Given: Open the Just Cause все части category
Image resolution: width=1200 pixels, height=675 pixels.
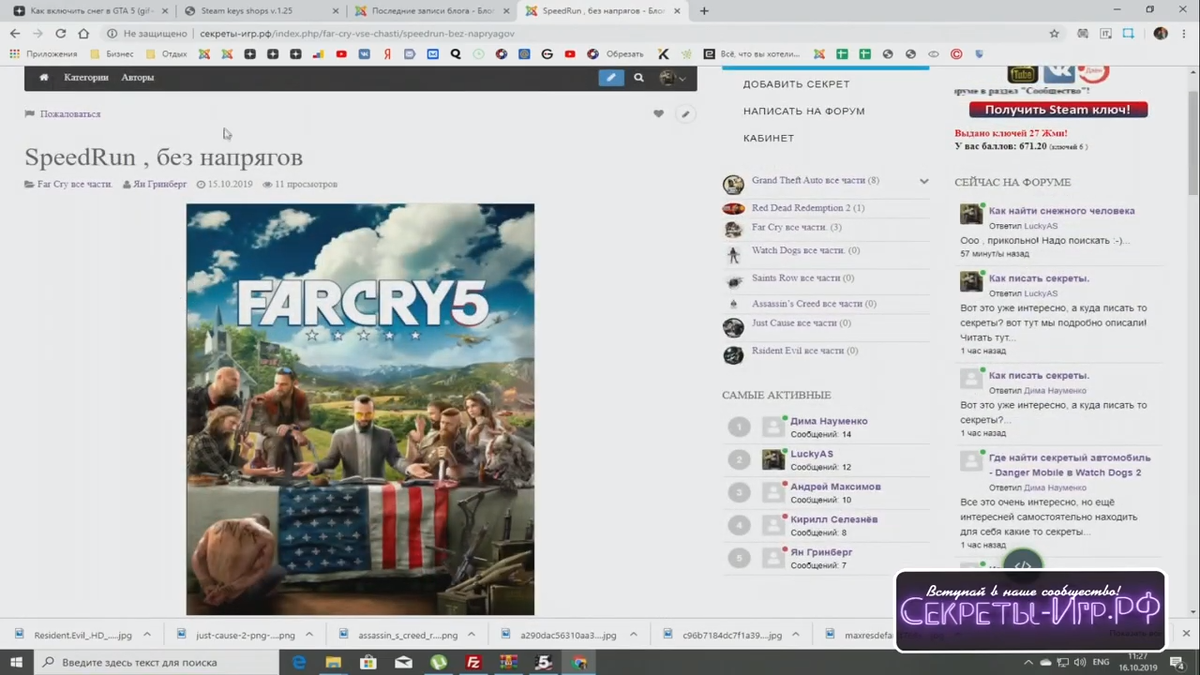Looking at the screenshot, I should pyautogui.click(x=802, y=324).
